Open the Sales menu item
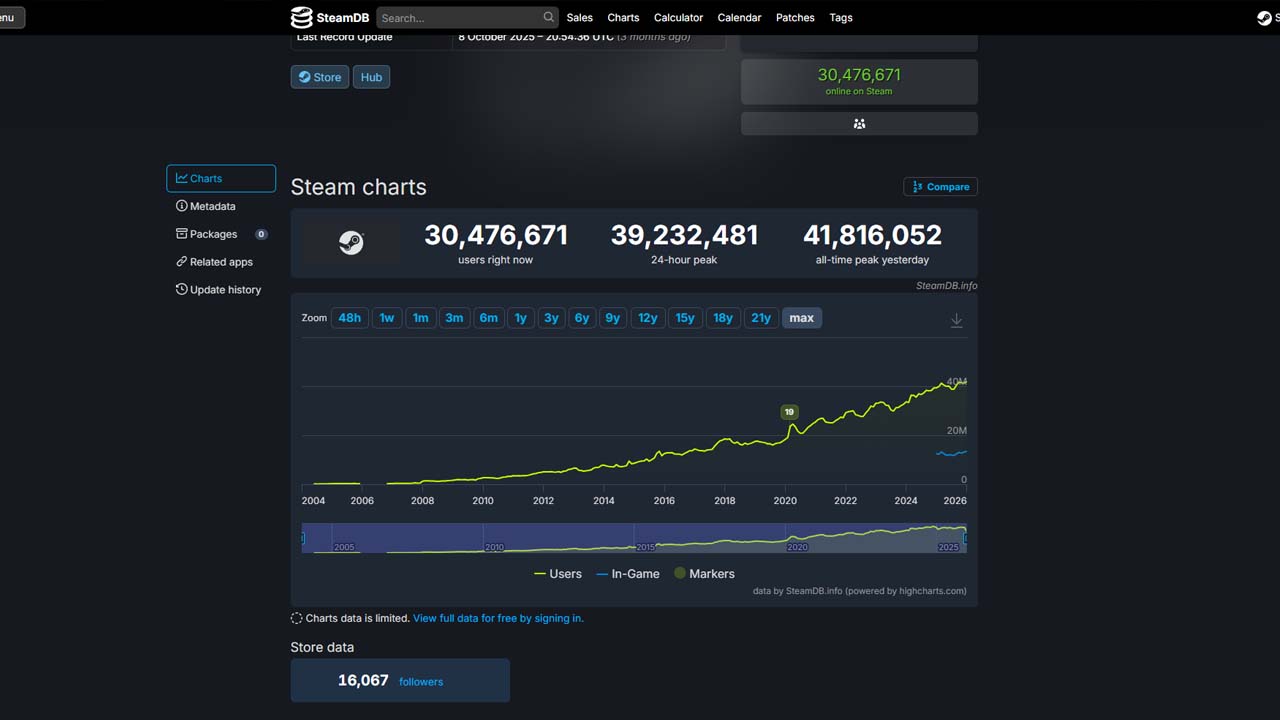 (579, 17)
